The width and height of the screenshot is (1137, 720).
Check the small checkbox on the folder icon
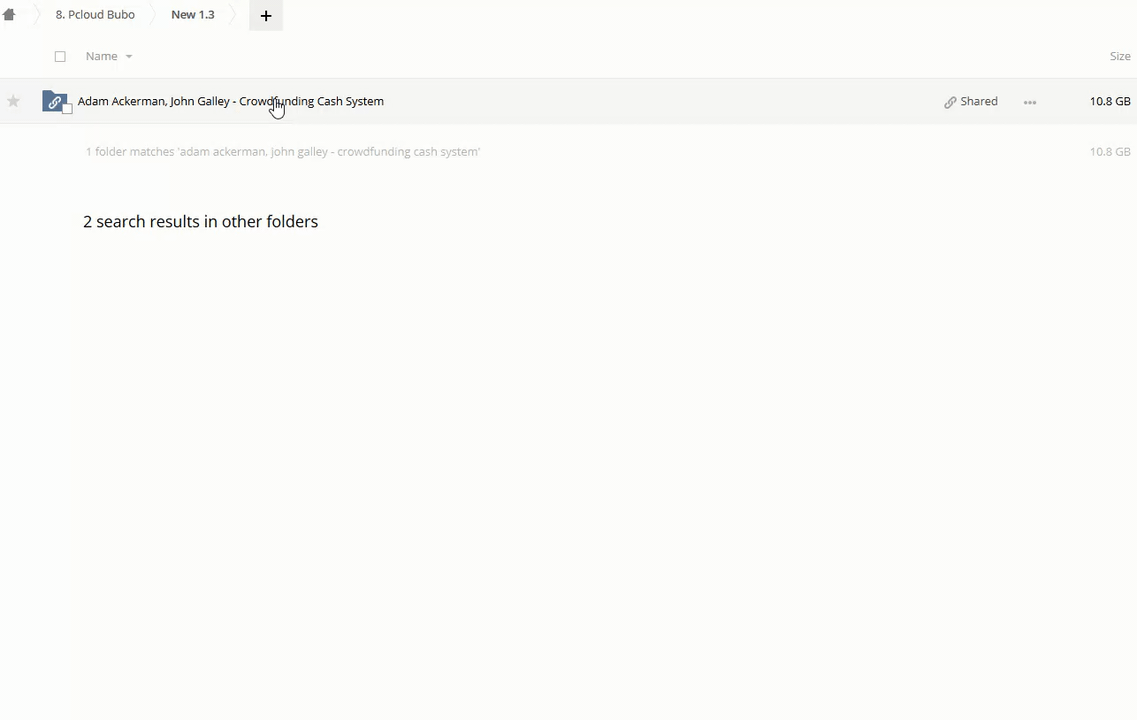pyautogui.click(x=67, y=108)
